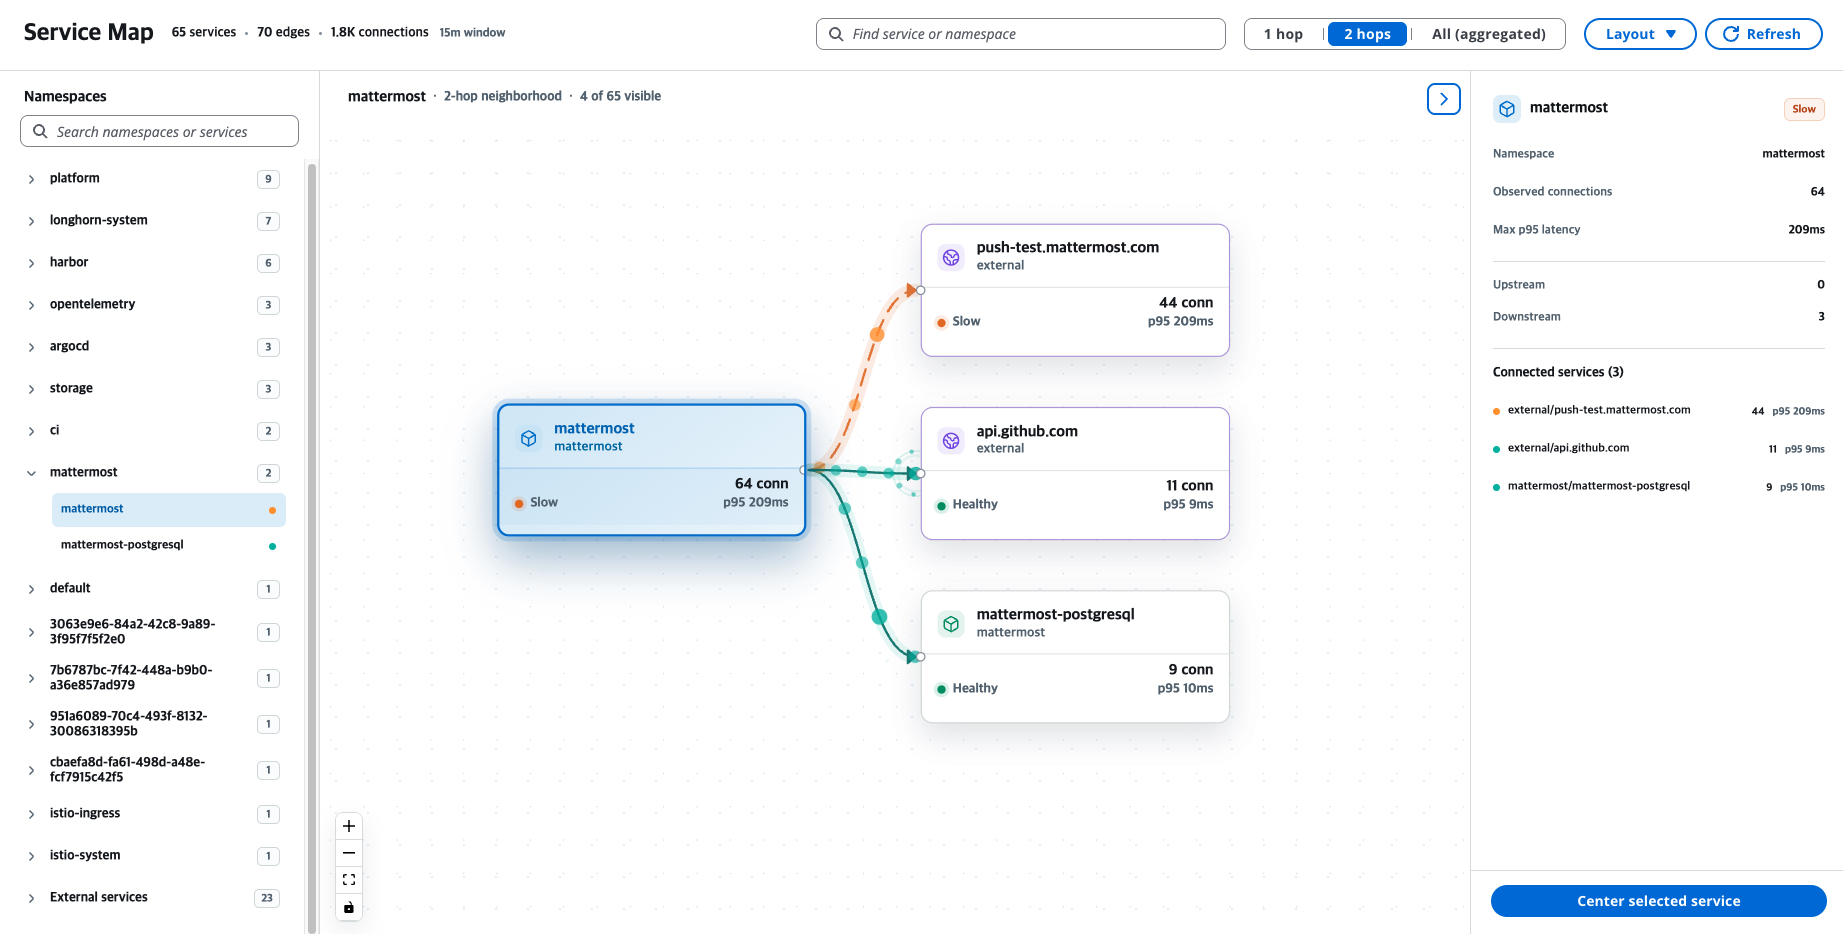Click the mattermost-postgresql node cube icon
Image resolution: width=1843 pixels, height=934 pixels.
tap(951, 624)
